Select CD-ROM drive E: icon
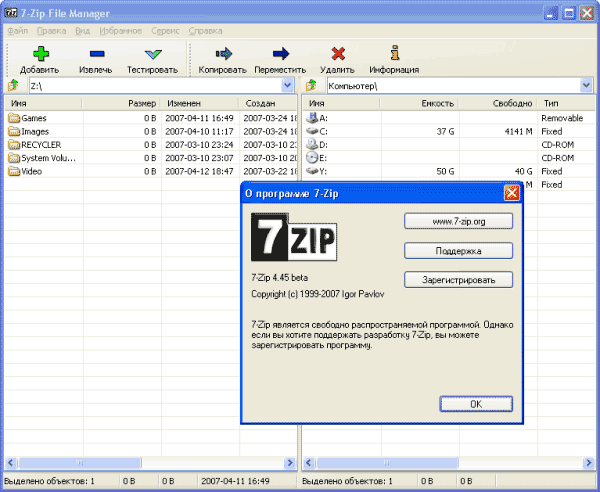Image resolution: width=600 pixels, height=492 pixels. point(312,158)
